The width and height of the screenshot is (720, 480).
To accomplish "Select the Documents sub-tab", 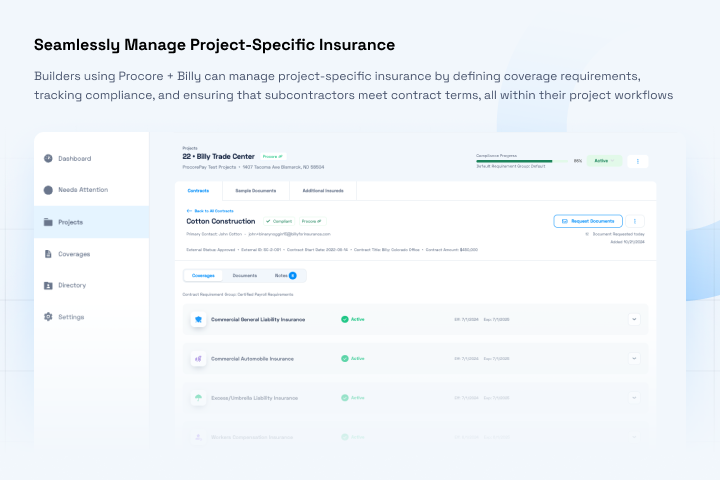I will point(245,276).
